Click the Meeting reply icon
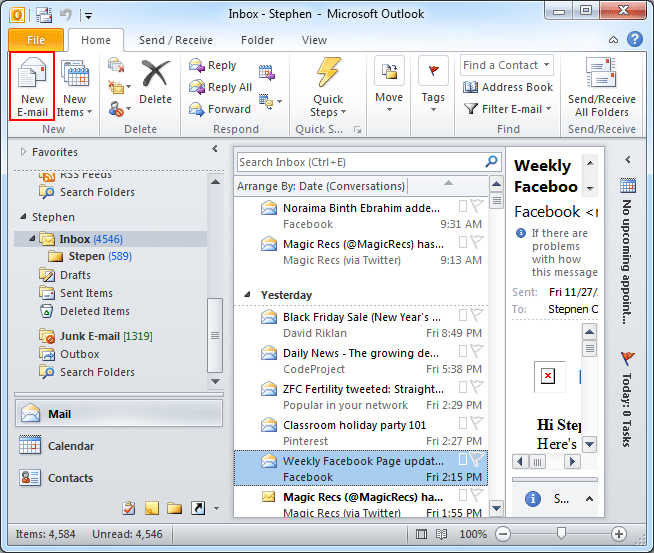 pyautogui.click(x=267, y=73)
